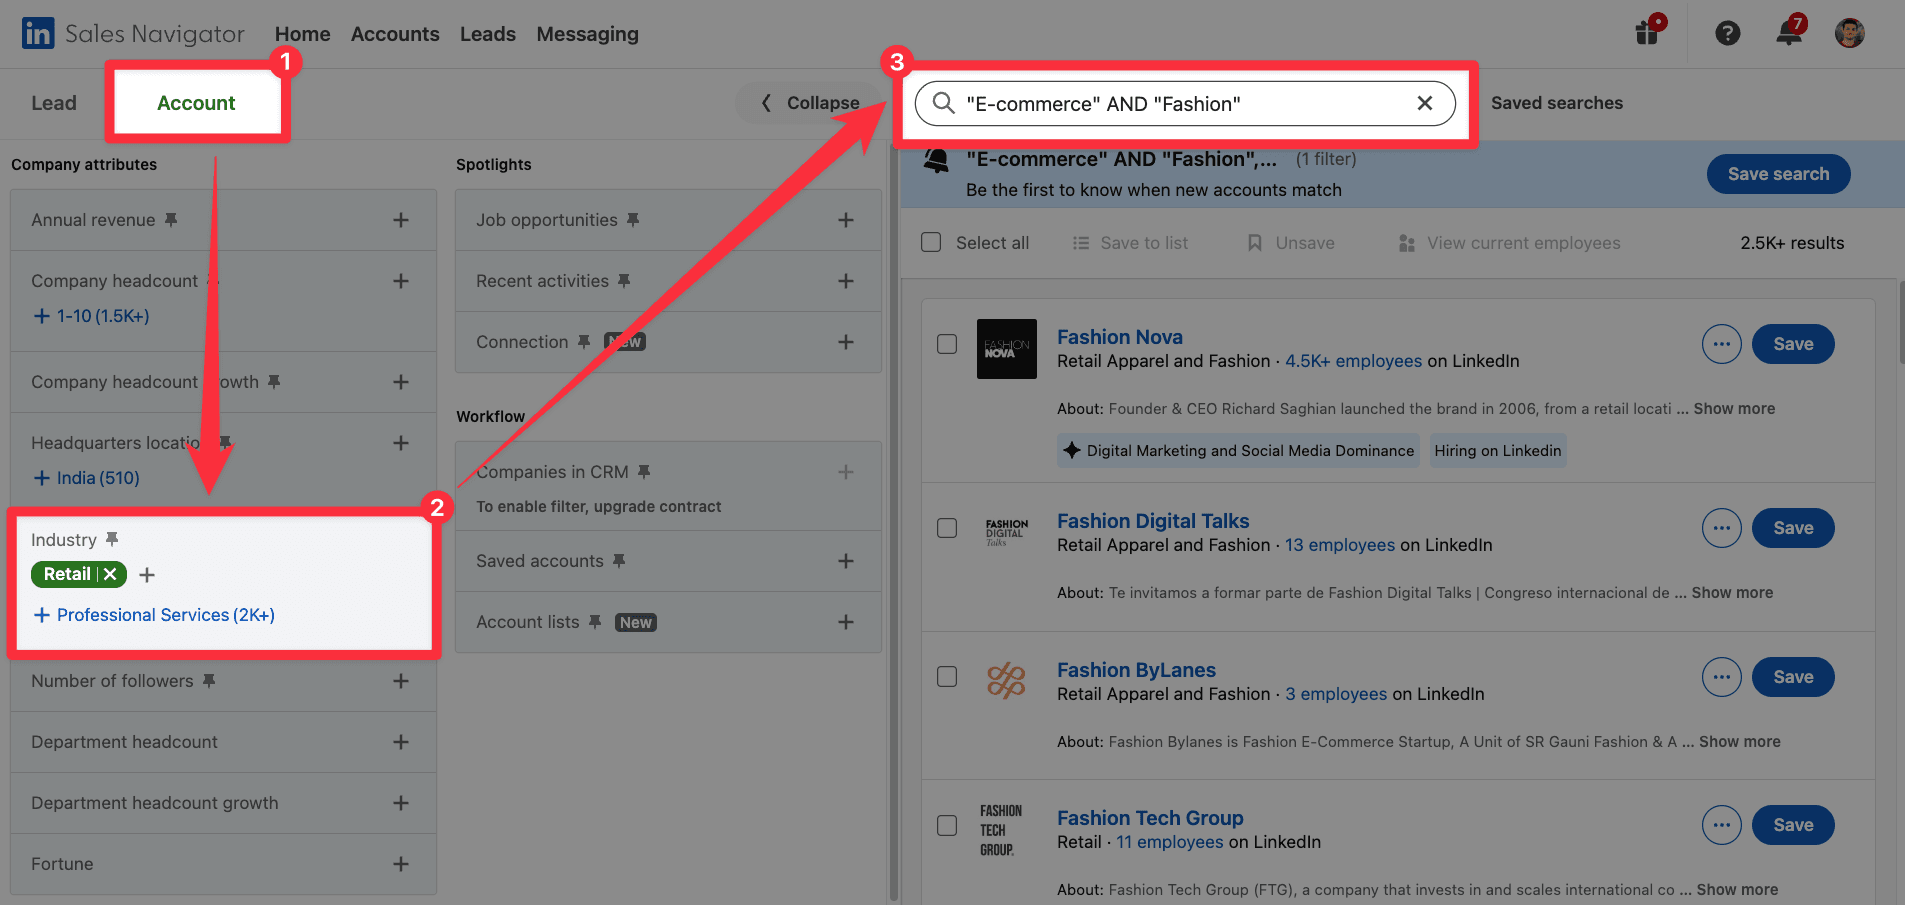
Task: Check the Fashion ByLanes result checkbox
Action: (x=947, y=677)
